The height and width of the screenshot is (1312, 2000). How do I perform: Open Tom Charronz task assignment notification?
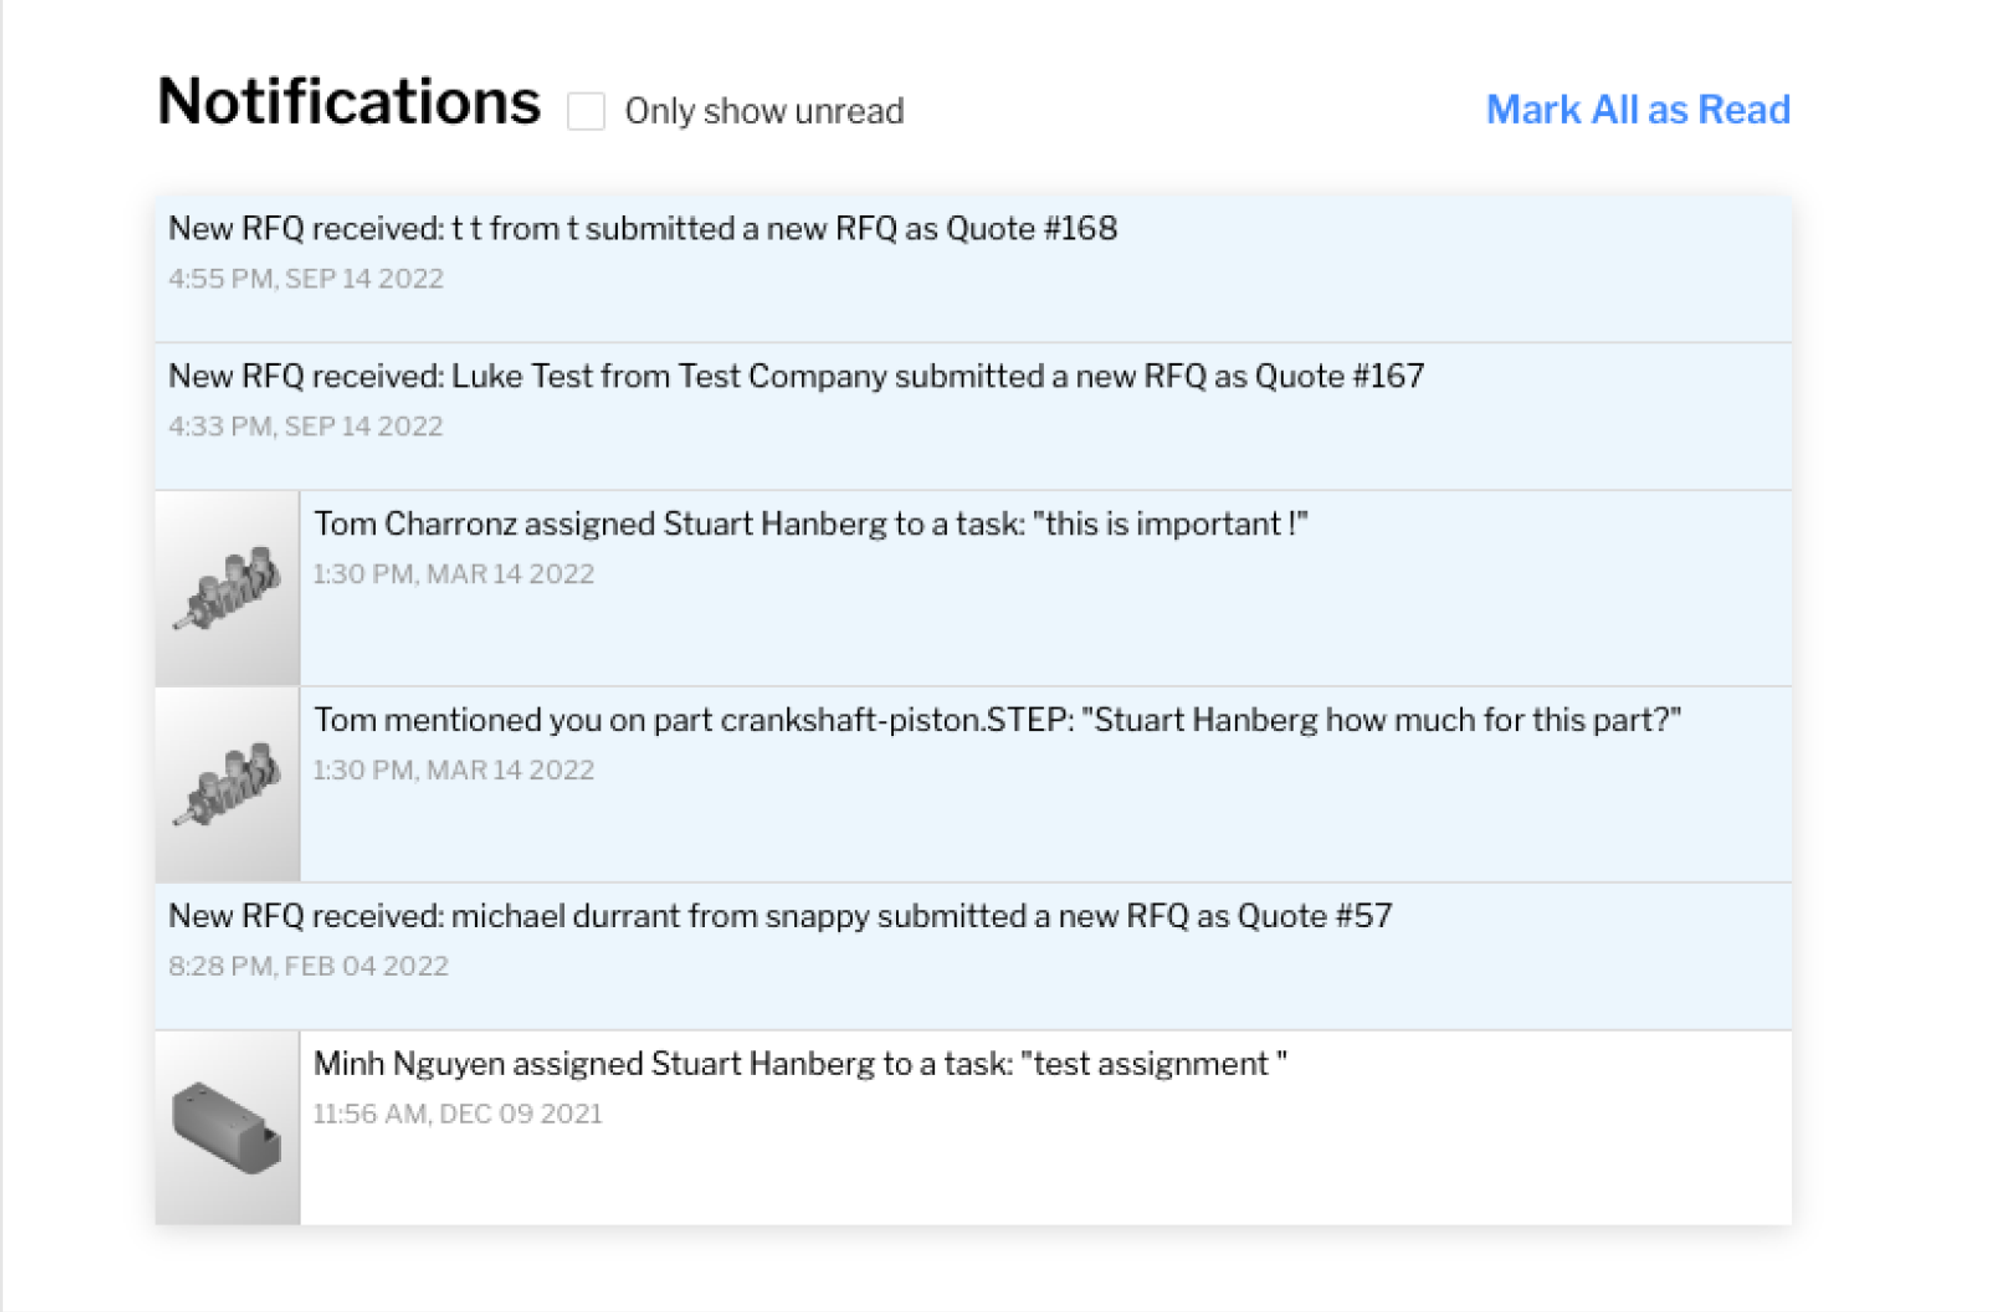(x=810, y=524)
